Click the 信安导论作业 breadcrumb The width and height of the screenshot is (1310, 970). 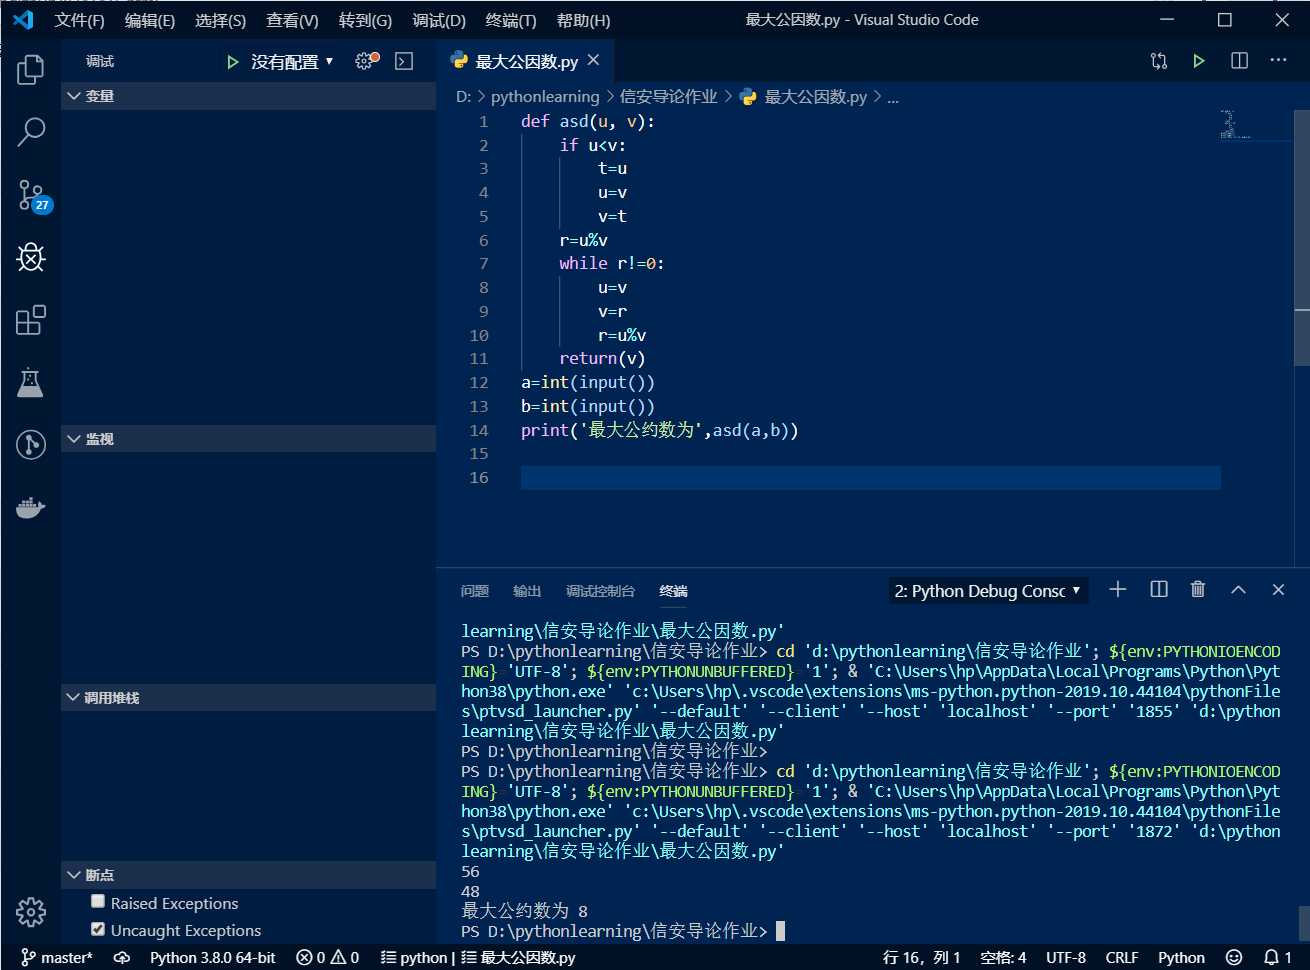click(x=669, y=97)
